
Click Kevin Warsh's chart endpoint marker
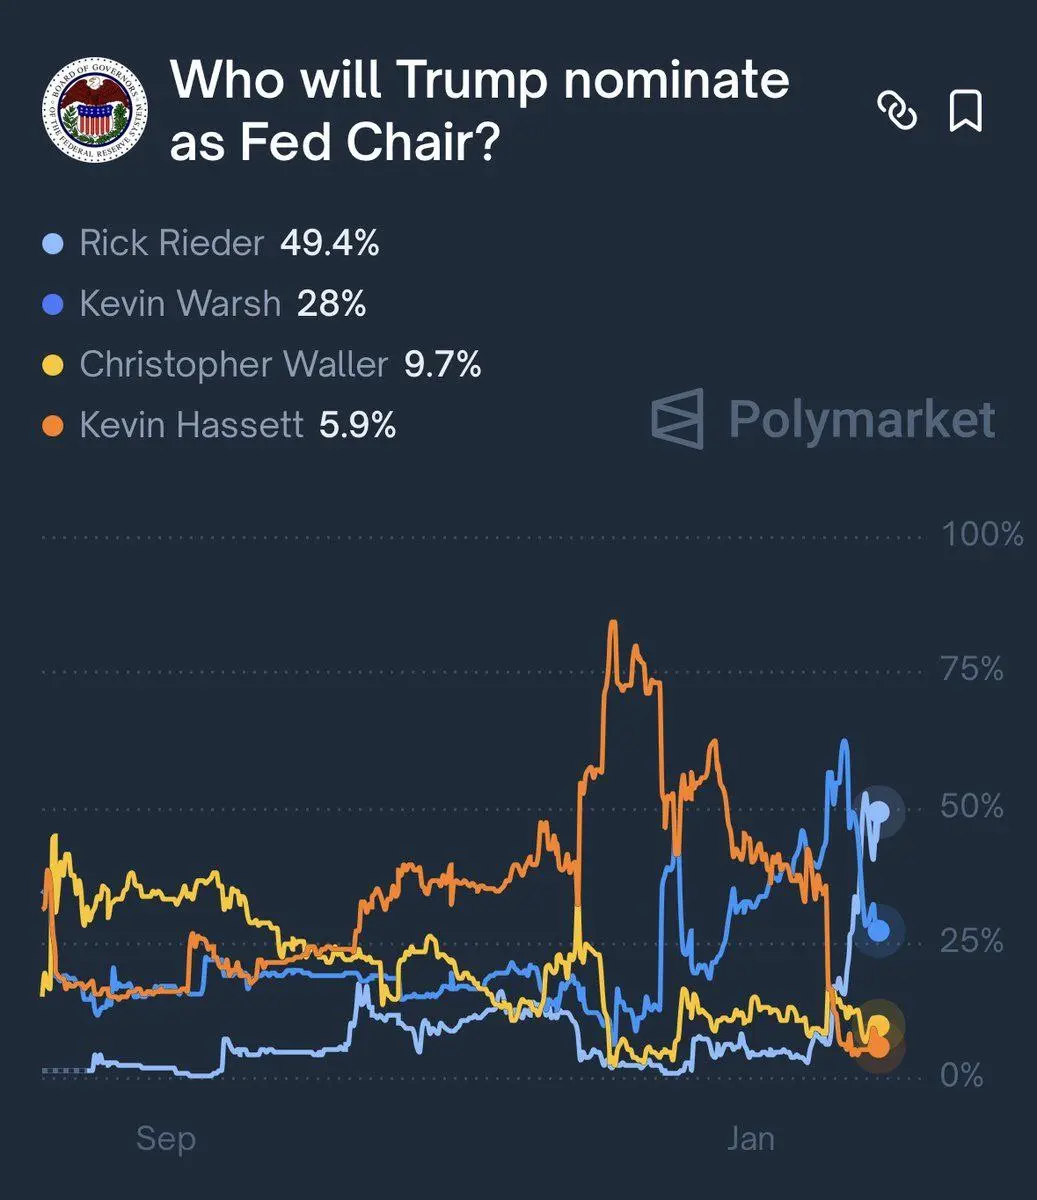click(x=879, y=931)
